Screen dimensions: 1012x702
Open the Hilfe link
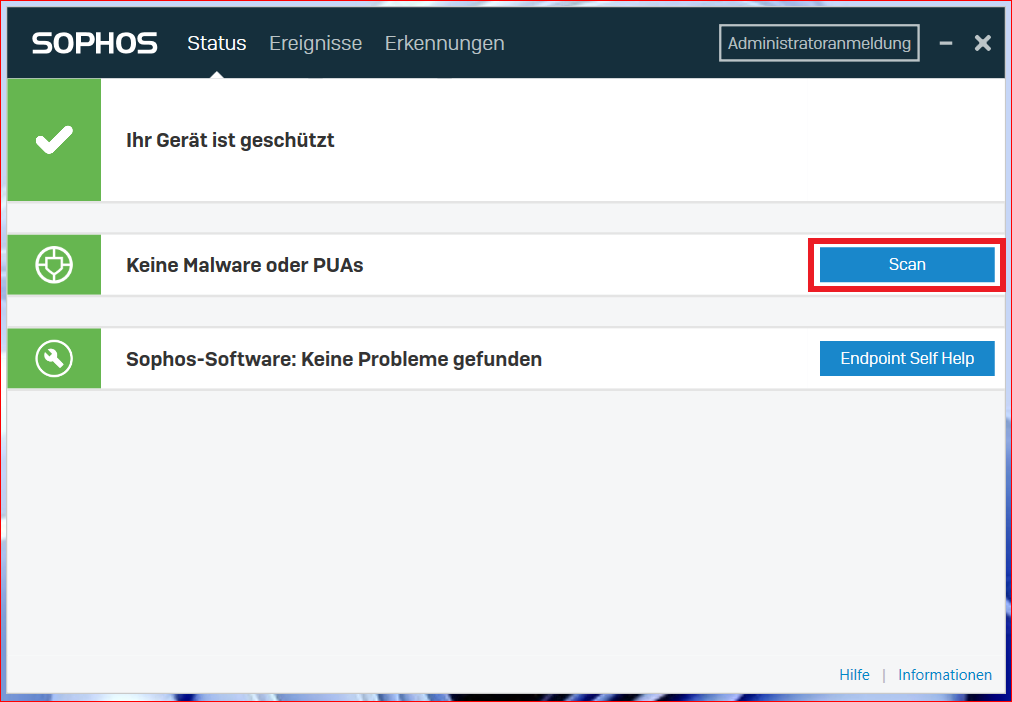point(854,675)
